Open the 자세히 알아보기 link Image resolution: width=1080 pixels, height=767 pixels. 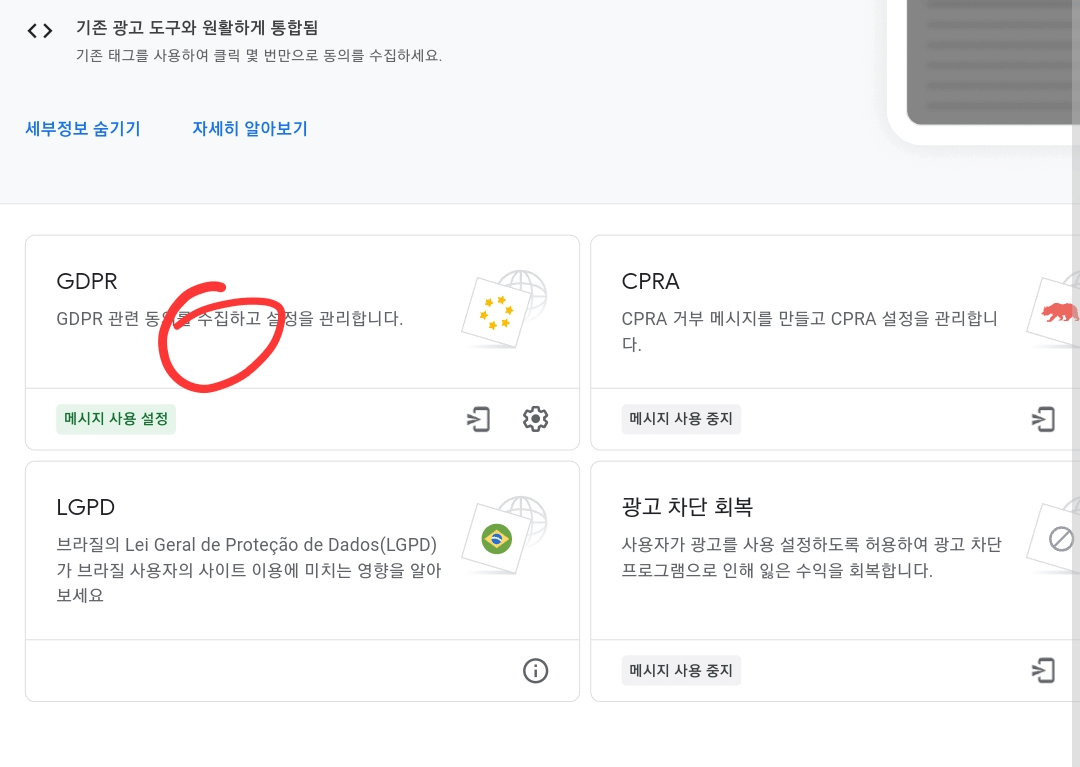tap(249, 128)
